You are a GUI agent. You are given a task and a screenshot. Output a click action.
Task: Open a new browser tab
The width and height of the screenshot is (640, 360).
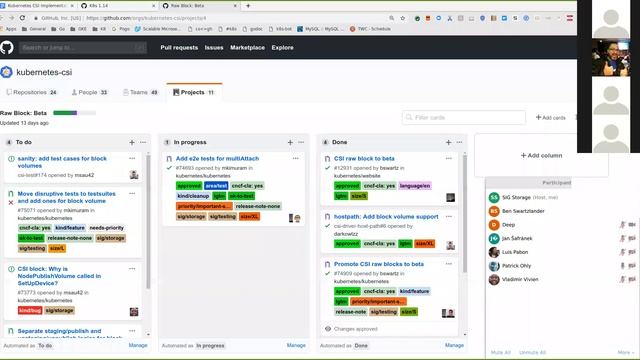coord(248,6)
